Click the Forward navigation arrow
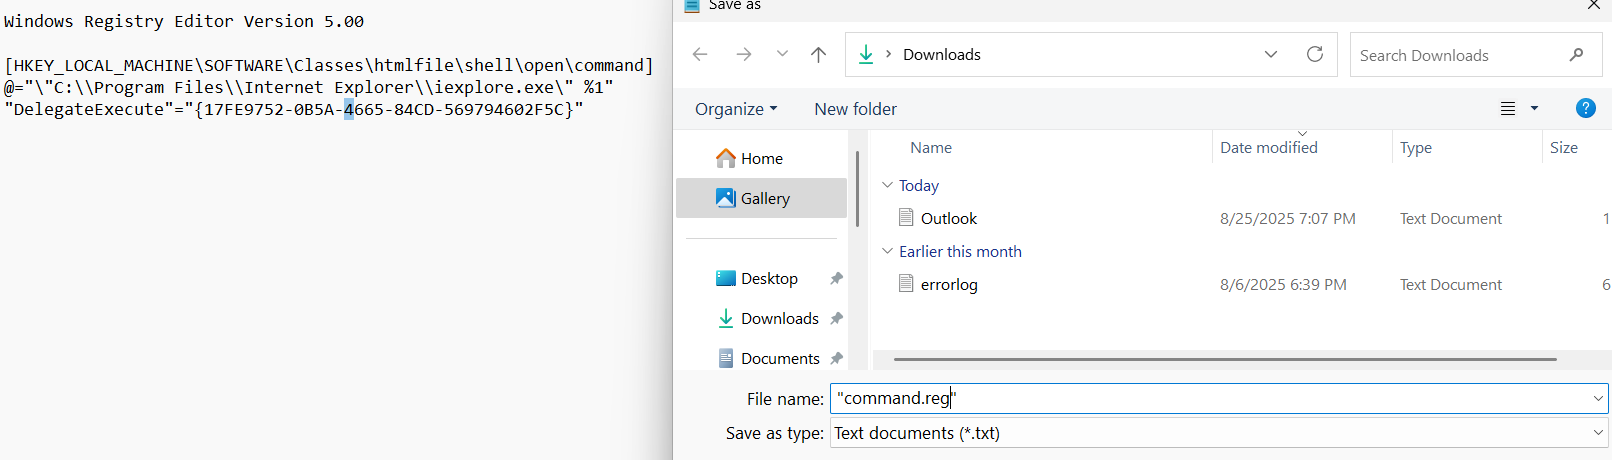 coord(743,55)
